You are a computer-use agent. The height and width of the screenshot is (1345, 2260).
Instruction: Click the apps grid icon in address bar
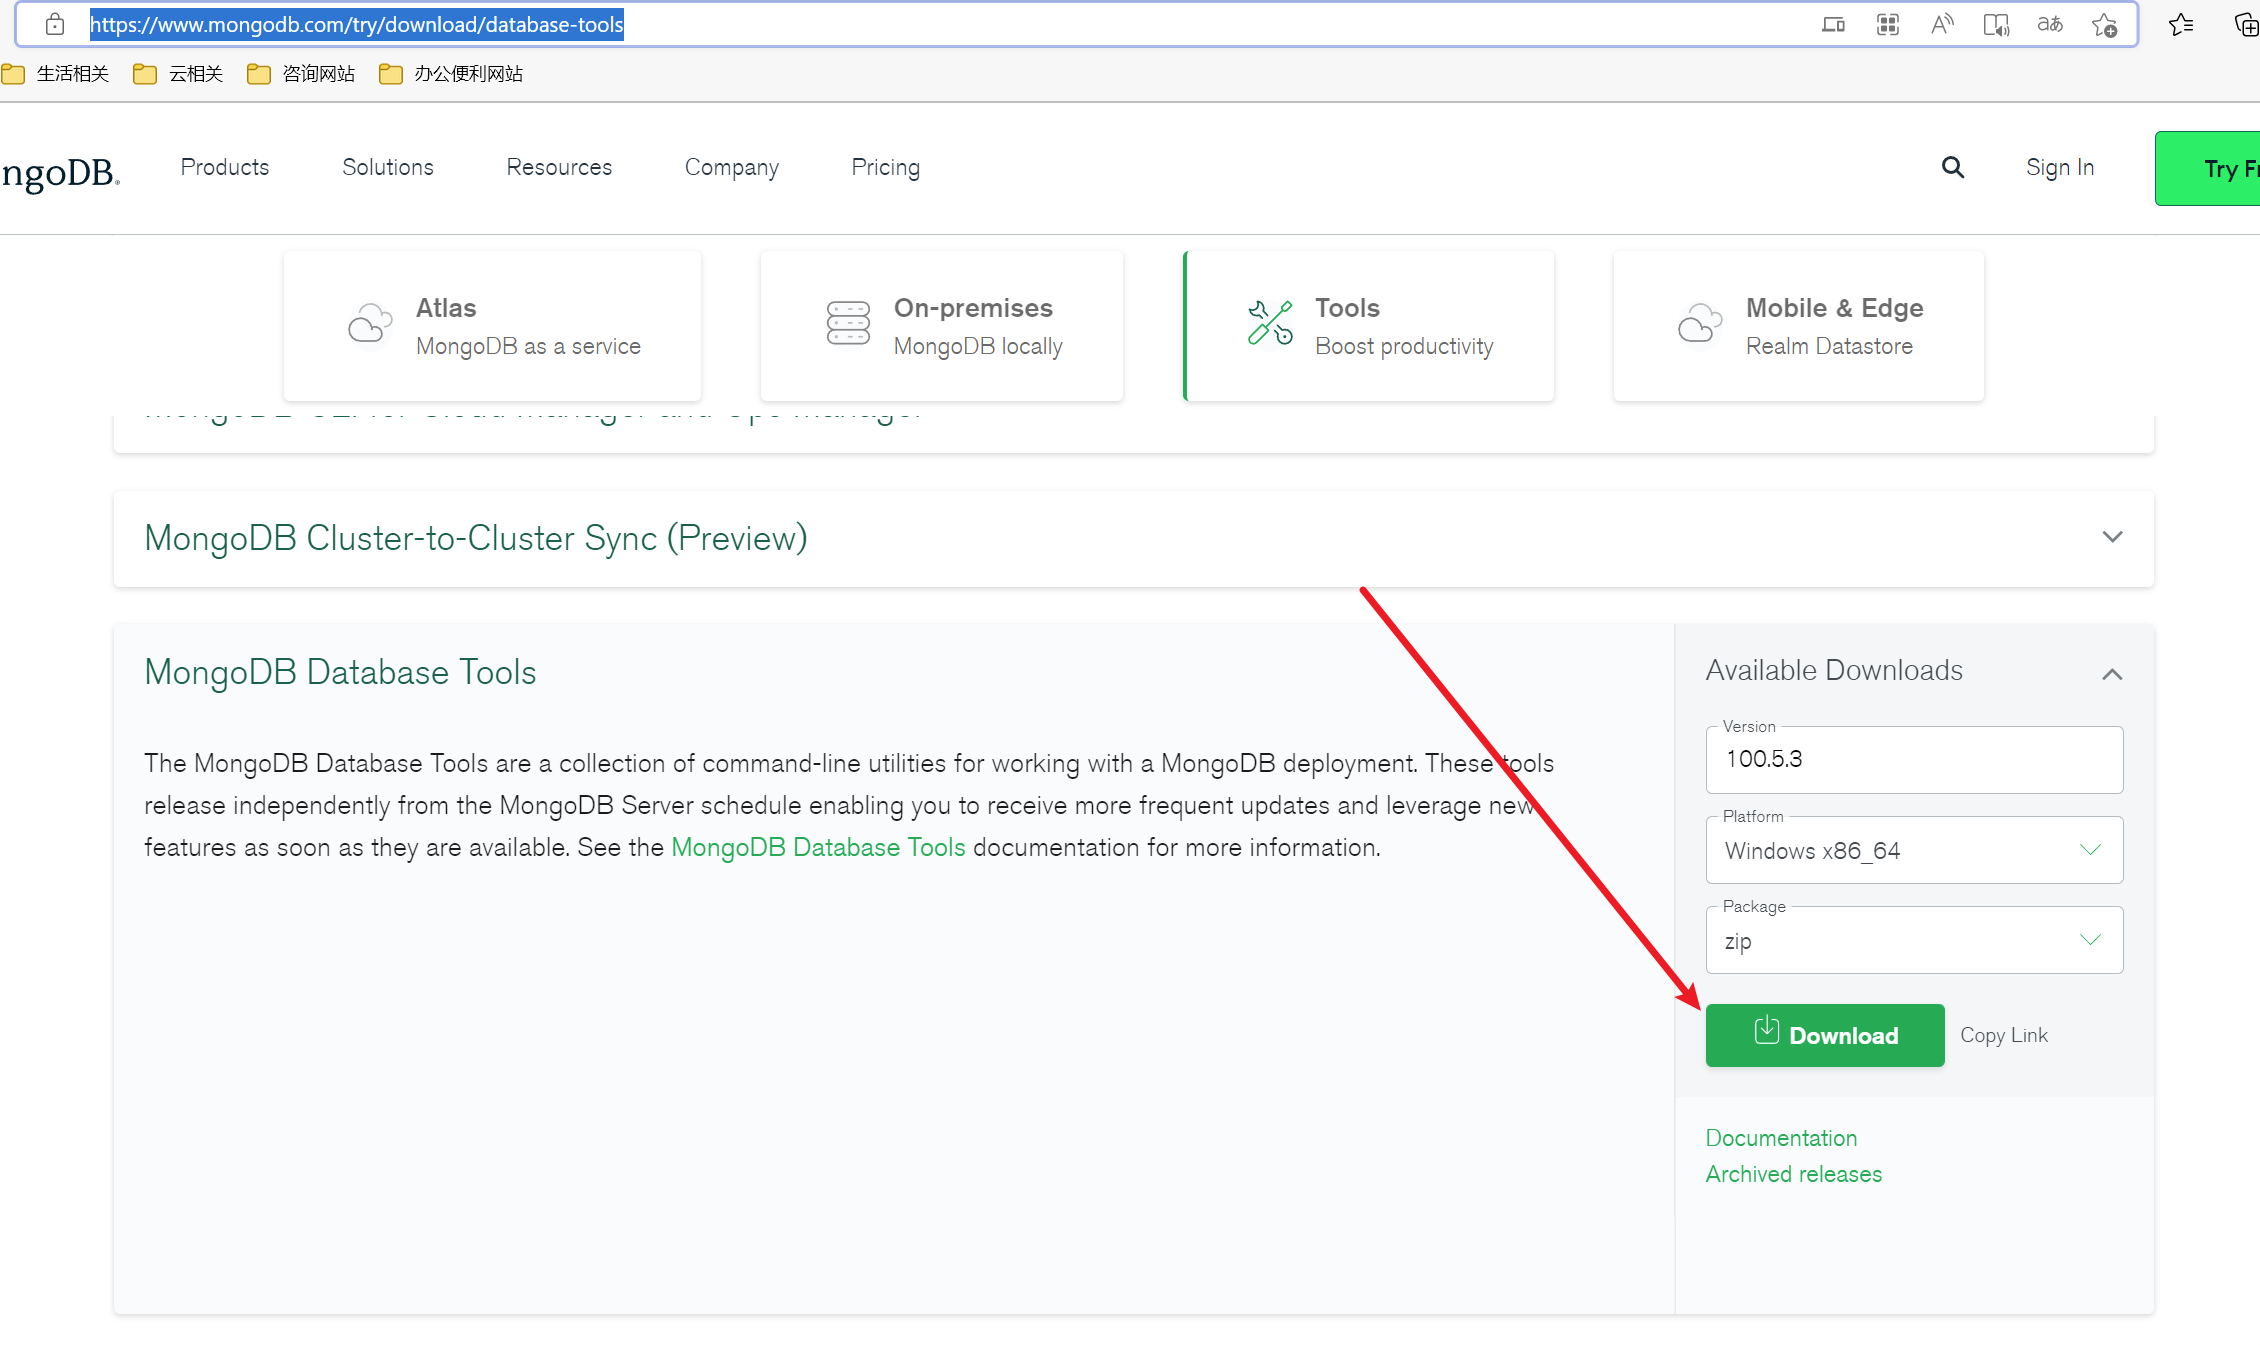(x=1888, y=25)
